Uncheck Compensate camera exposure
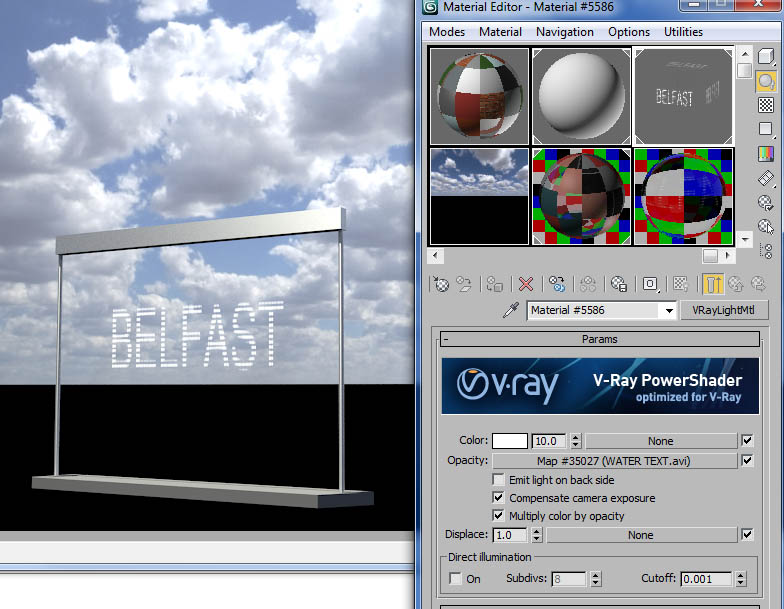The height and width of the screenshot is (609, 784). [498, 498]
